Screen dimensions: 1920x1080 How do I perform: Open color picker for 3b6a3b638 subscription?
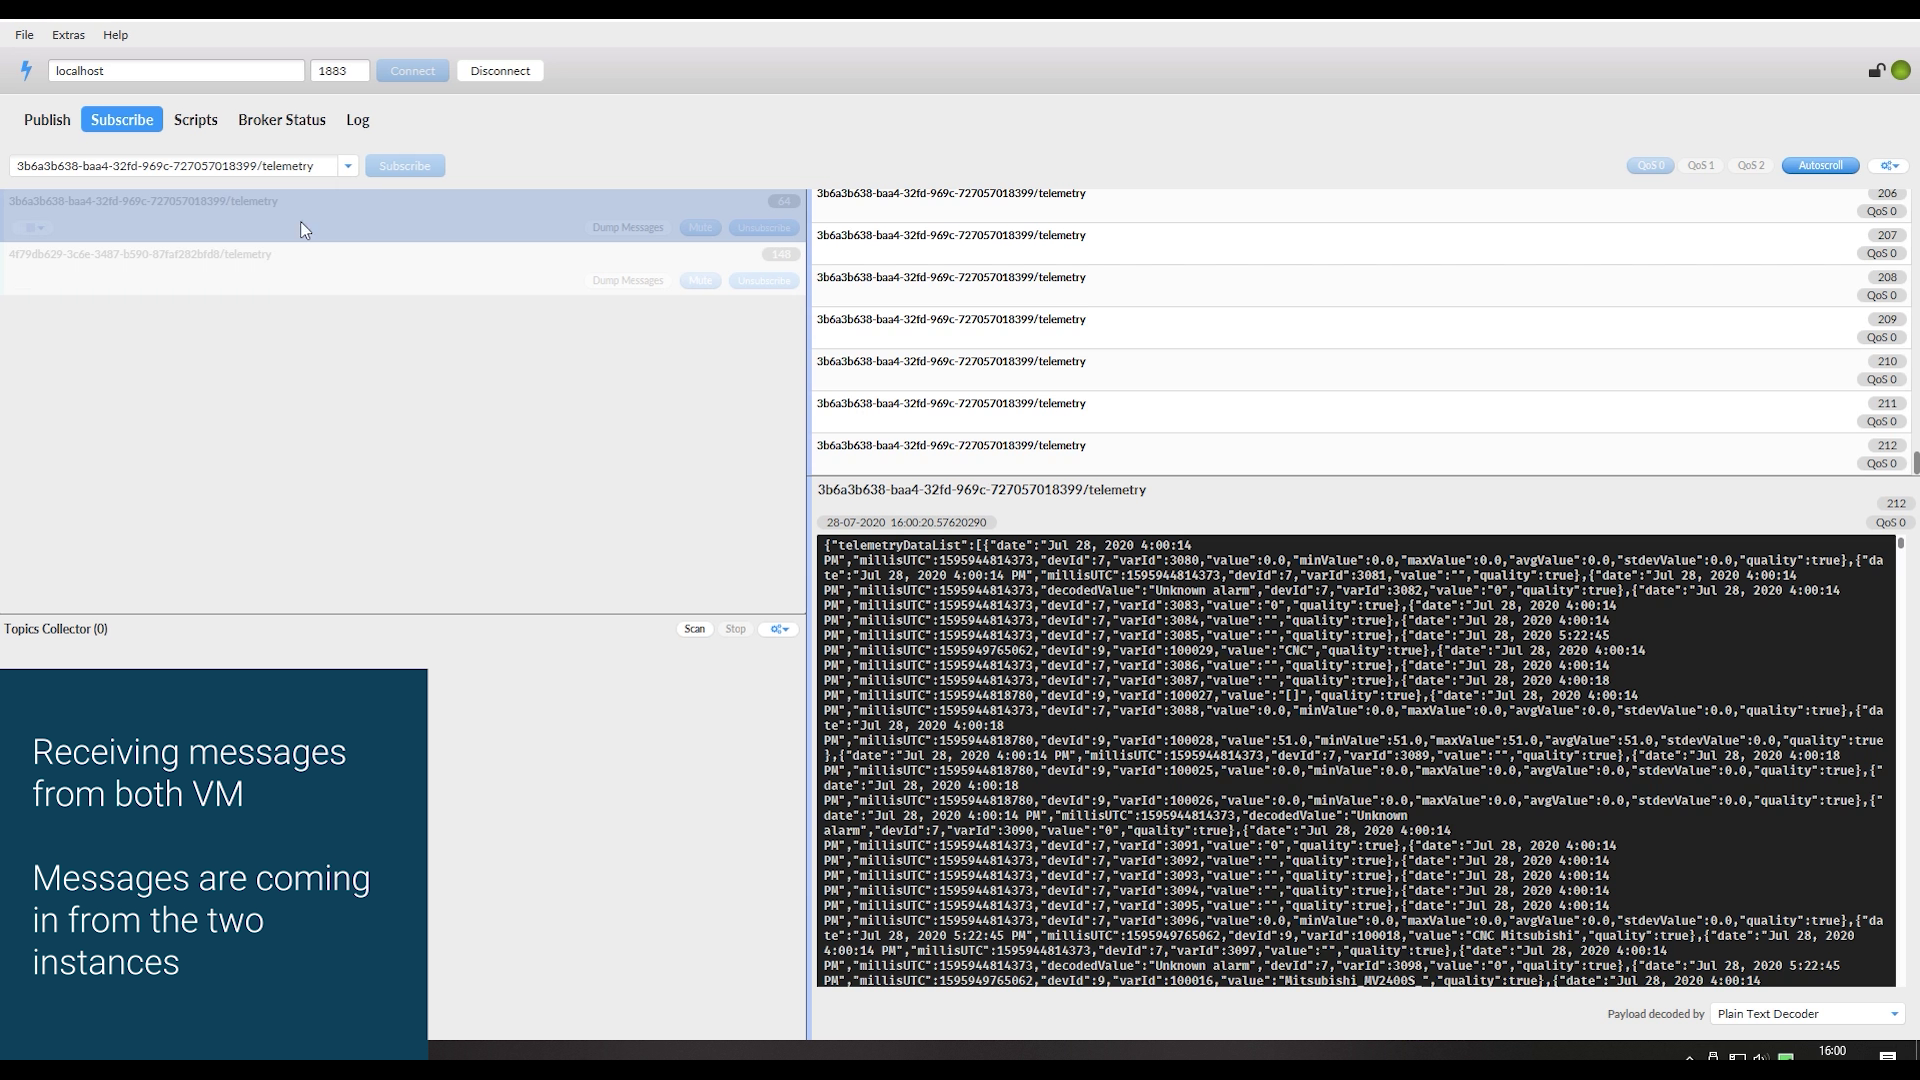[34, 228]
